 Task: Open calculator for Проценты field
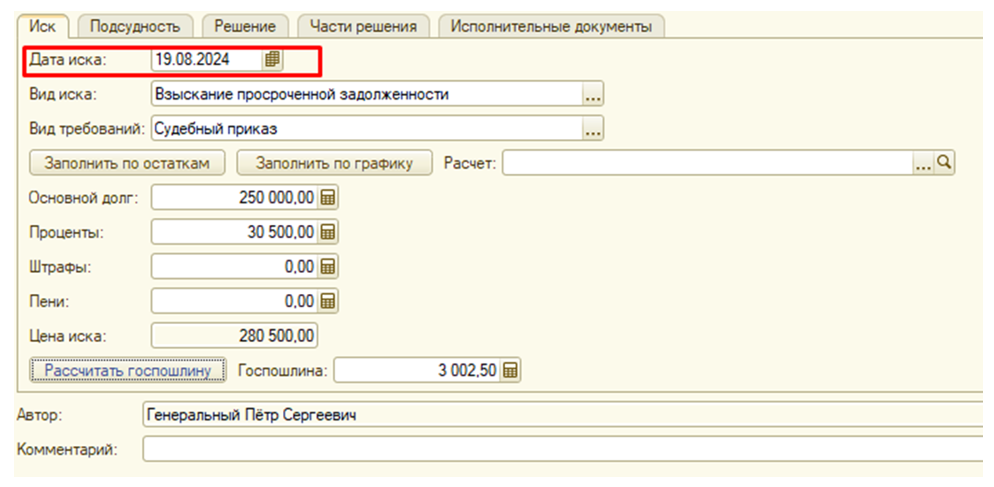coord(328,233)
